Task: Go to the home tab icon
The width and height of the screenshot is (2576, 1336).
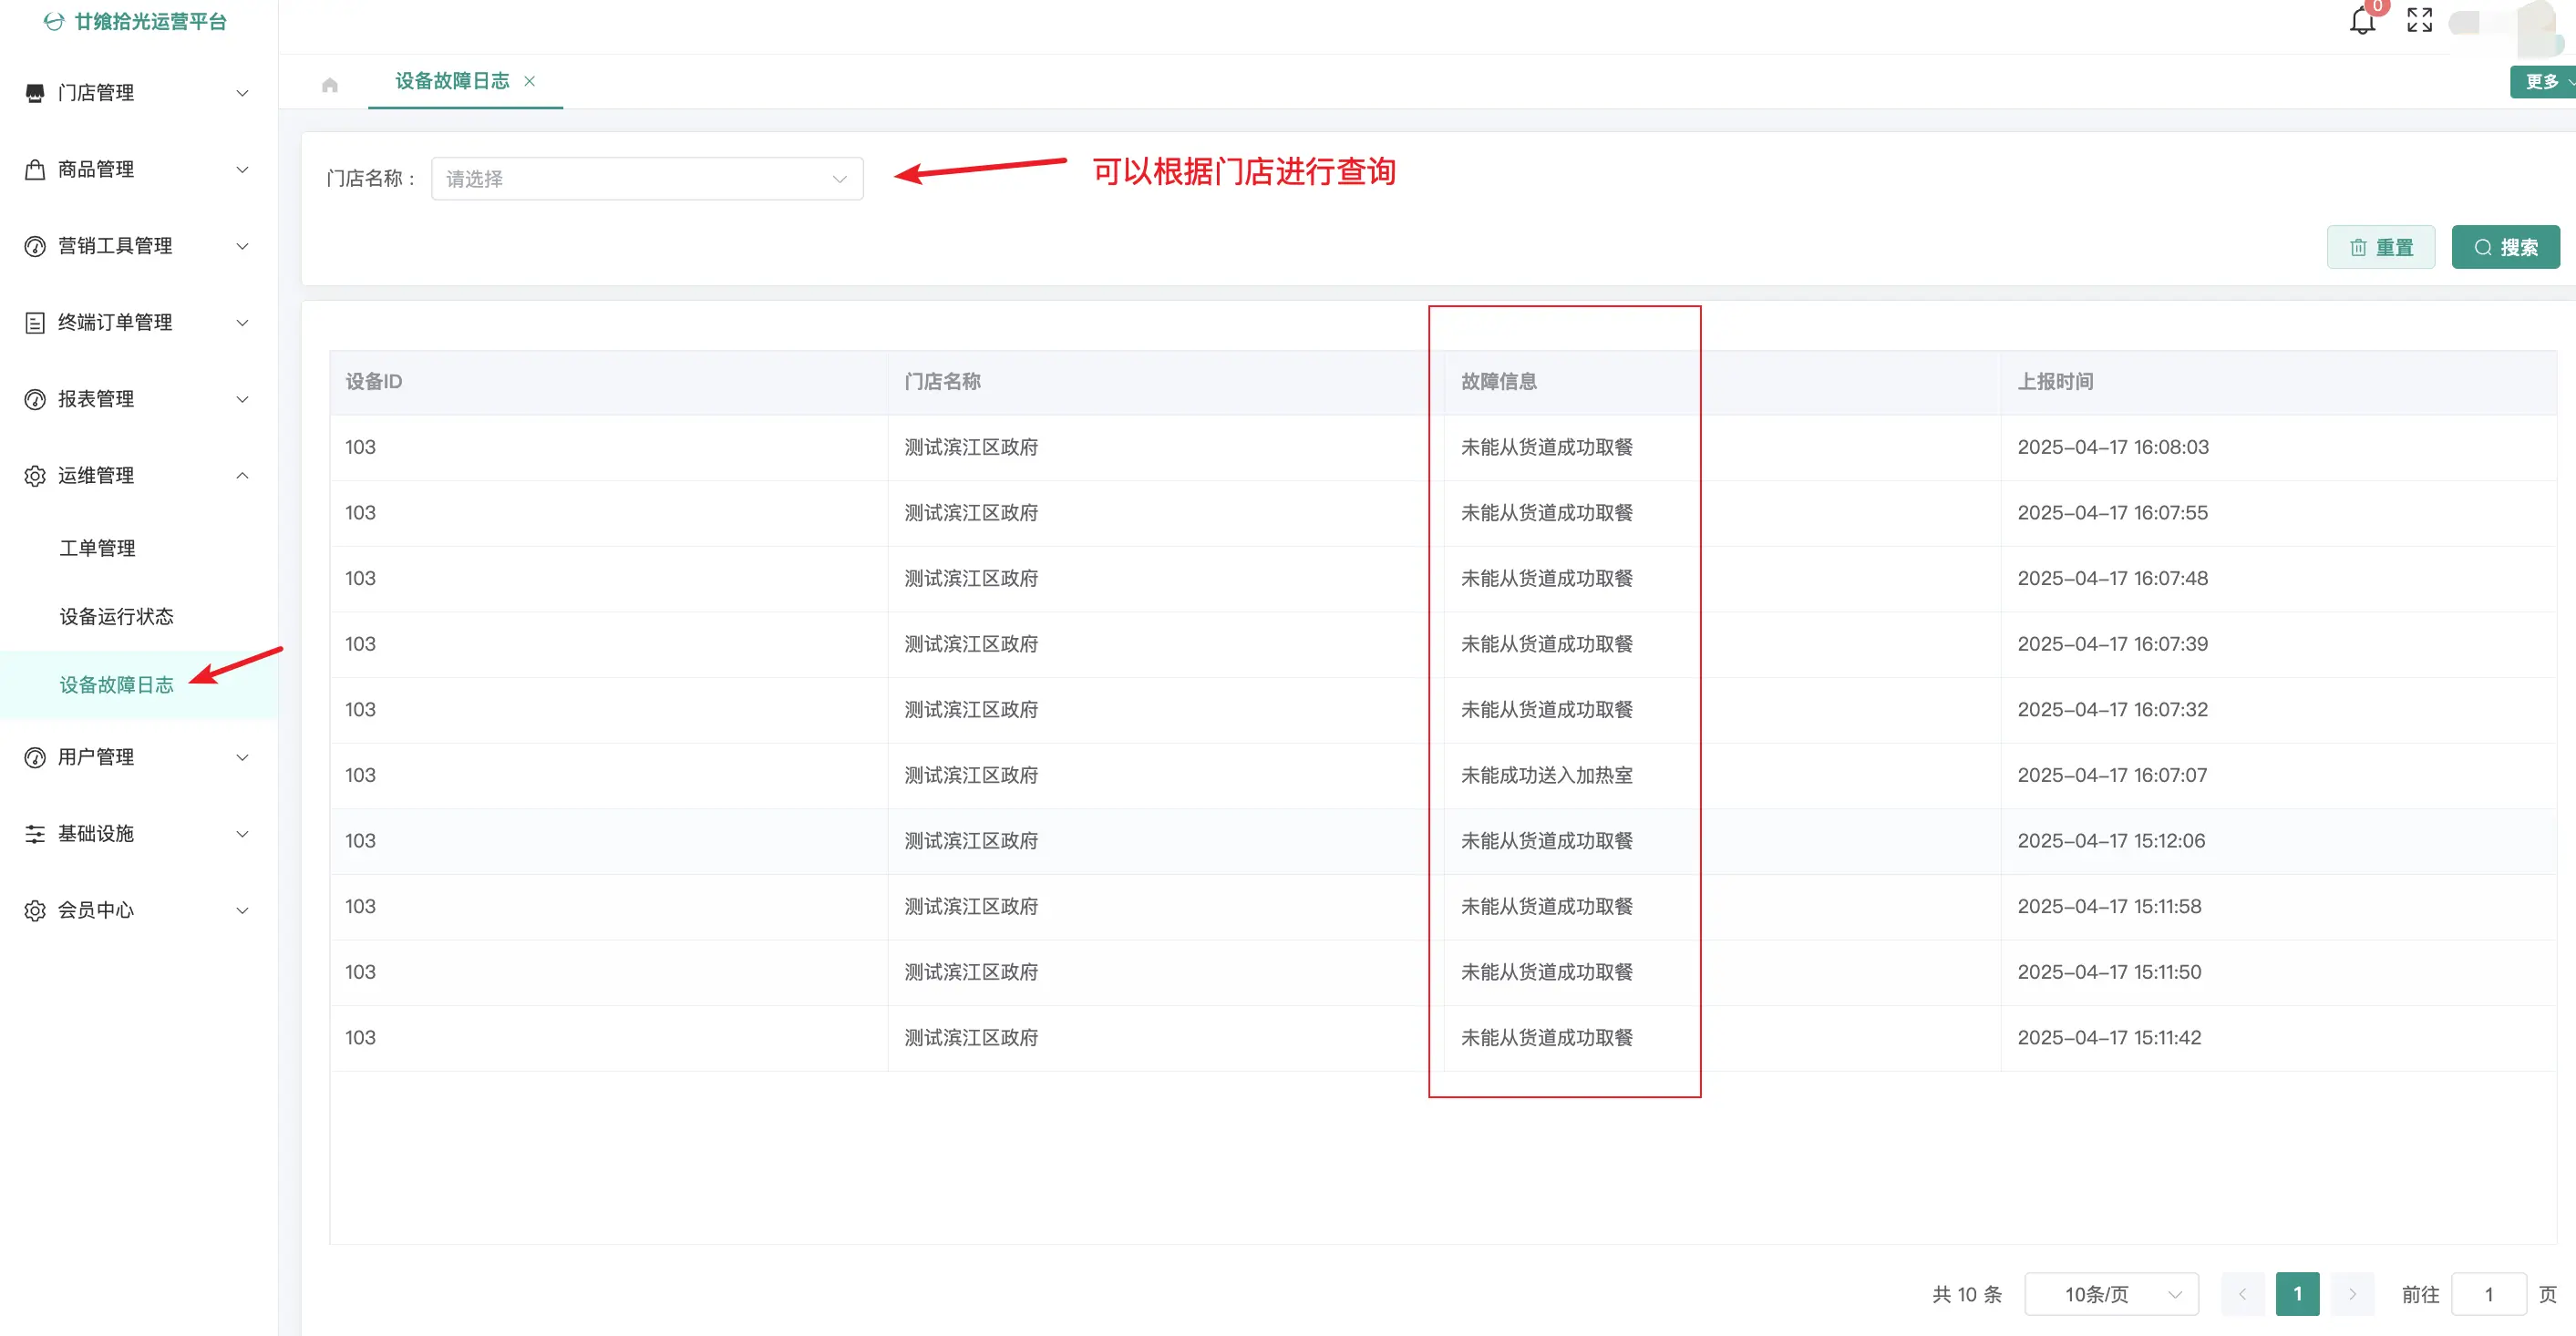Action: coord(330,85)
